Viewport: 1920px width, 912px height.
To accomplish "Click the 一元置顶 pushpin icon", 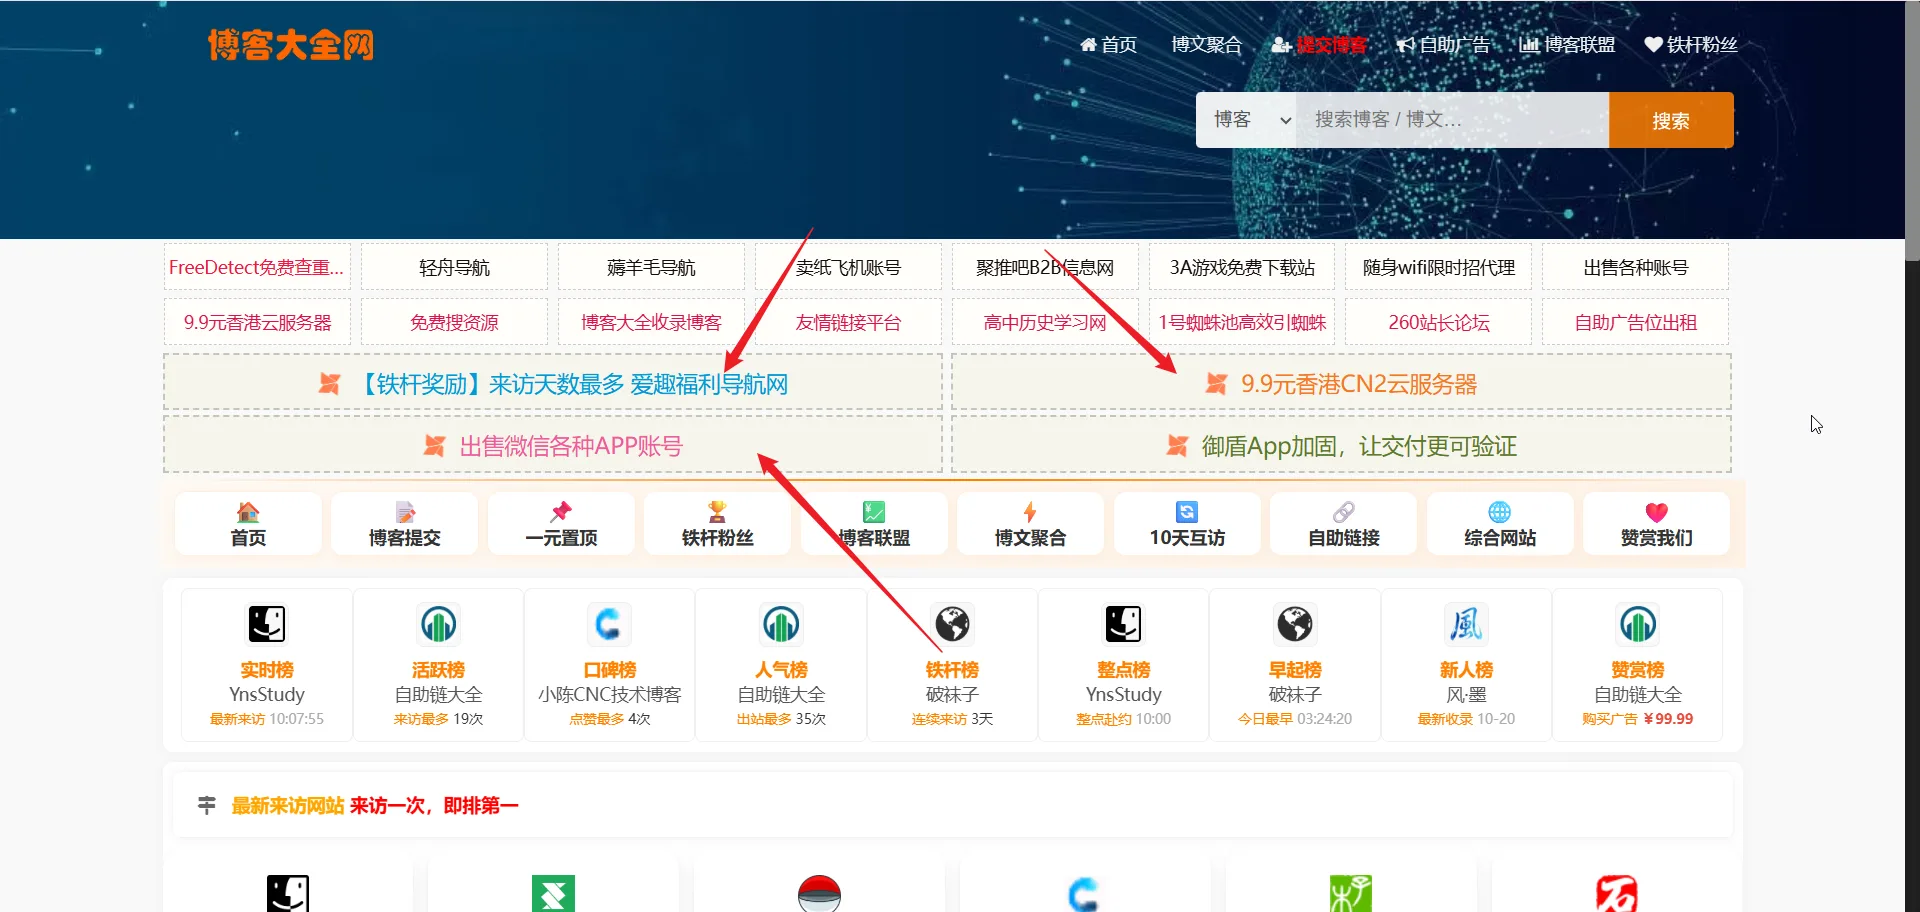I will tap(561, 512).
